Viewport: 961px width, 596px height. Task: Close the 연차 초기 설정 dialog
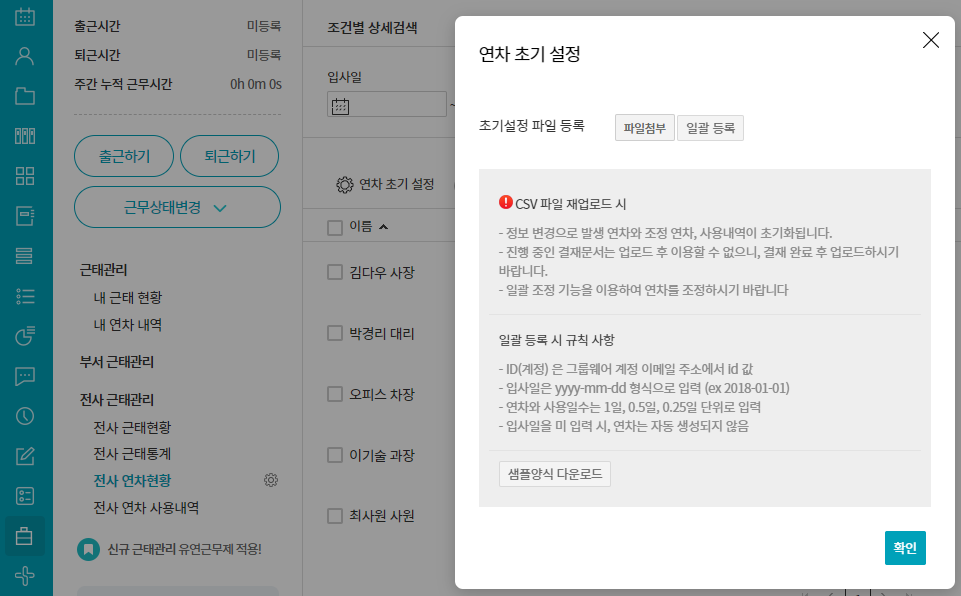tap(930, 40)
